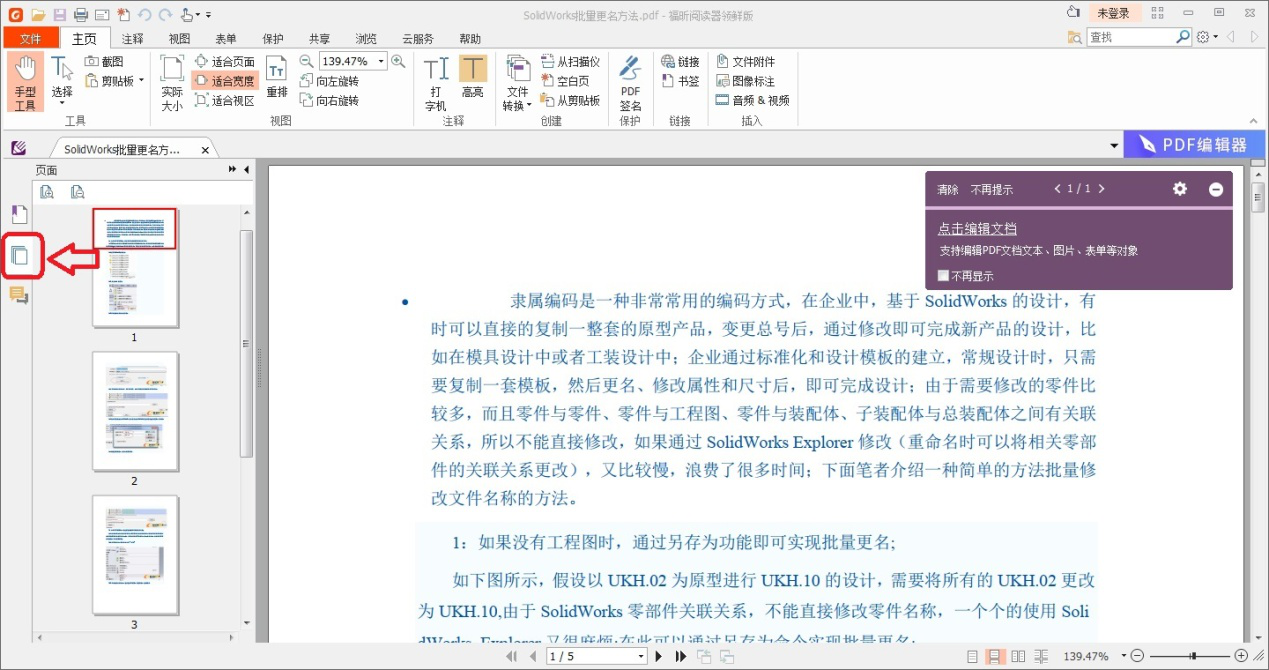Open the PDF签名 signing tool
Viewport: 1269px width, 670px height.
(630, 83)
